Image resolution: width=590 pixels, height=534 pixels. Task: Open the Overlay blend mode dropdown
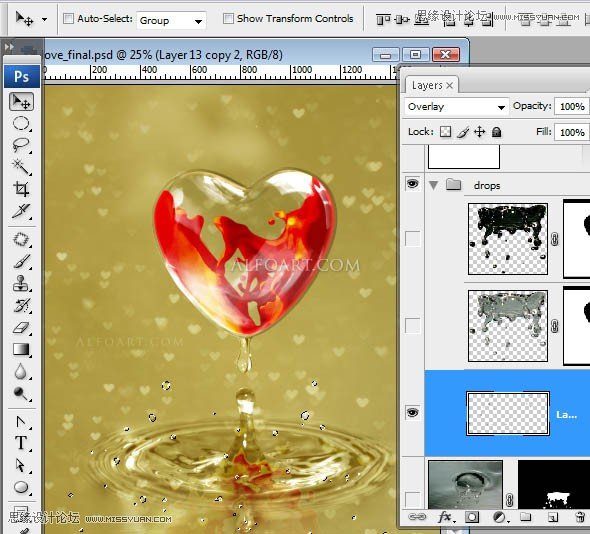457,107
